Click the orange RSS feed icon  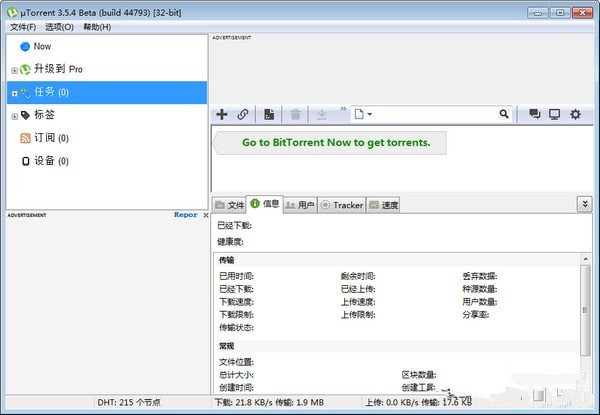point(25,138)
